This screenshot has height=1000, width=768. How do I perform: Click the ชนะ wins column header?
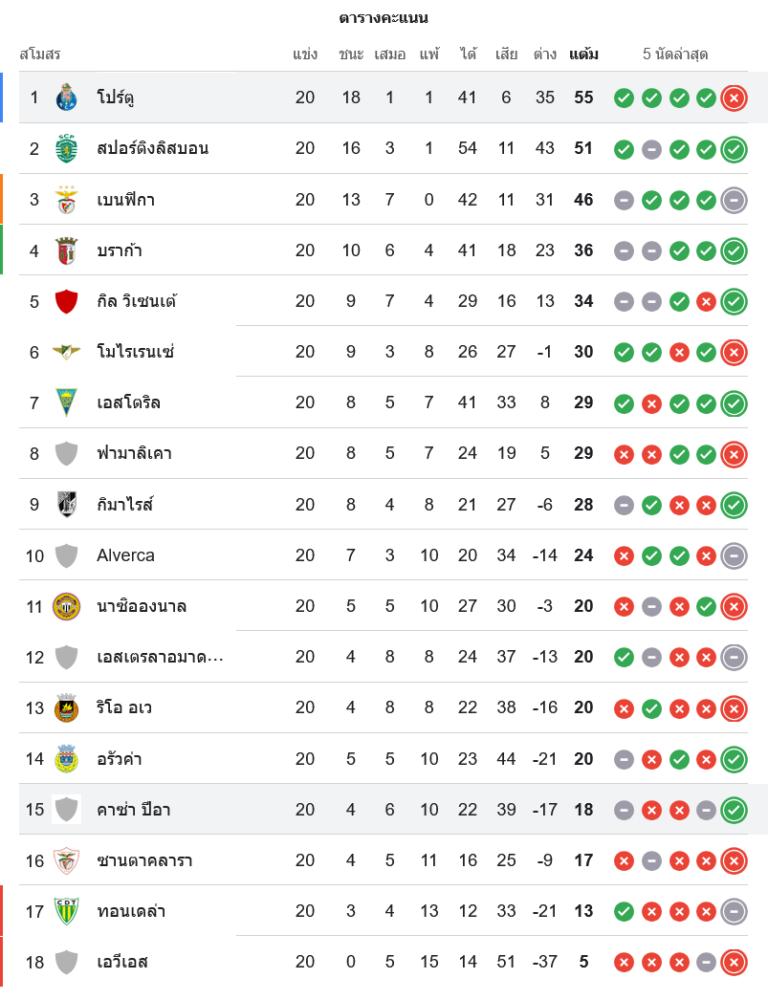pos(351,54)
